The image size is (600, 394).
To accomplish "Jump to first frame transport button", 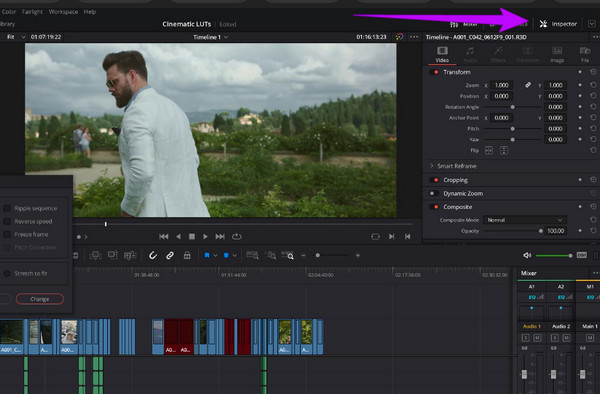I will coord(163,236).
